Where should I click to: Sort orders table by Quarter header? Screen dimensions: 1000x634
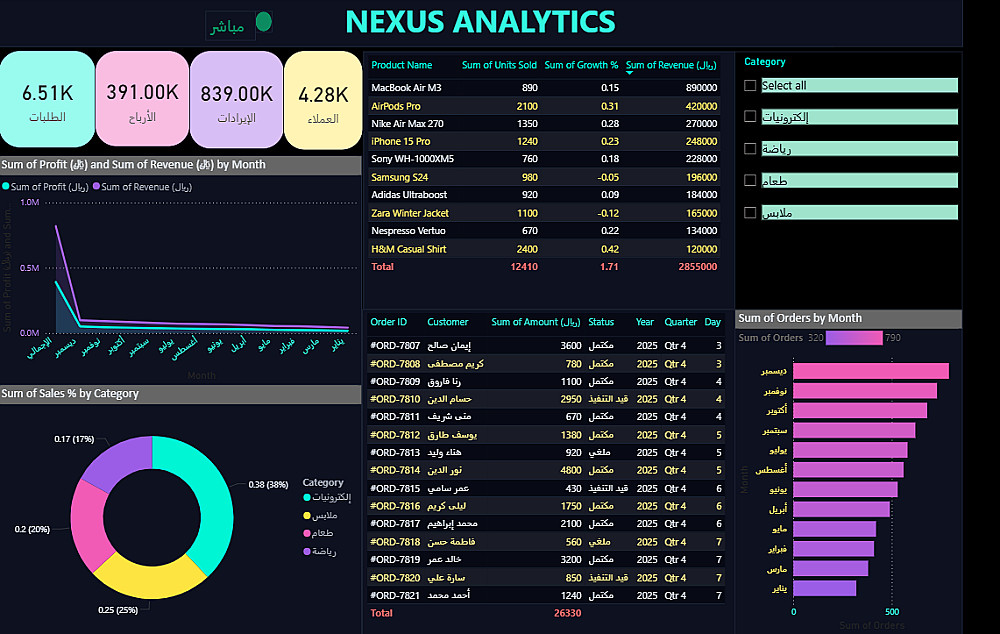[x=680, y=322]
